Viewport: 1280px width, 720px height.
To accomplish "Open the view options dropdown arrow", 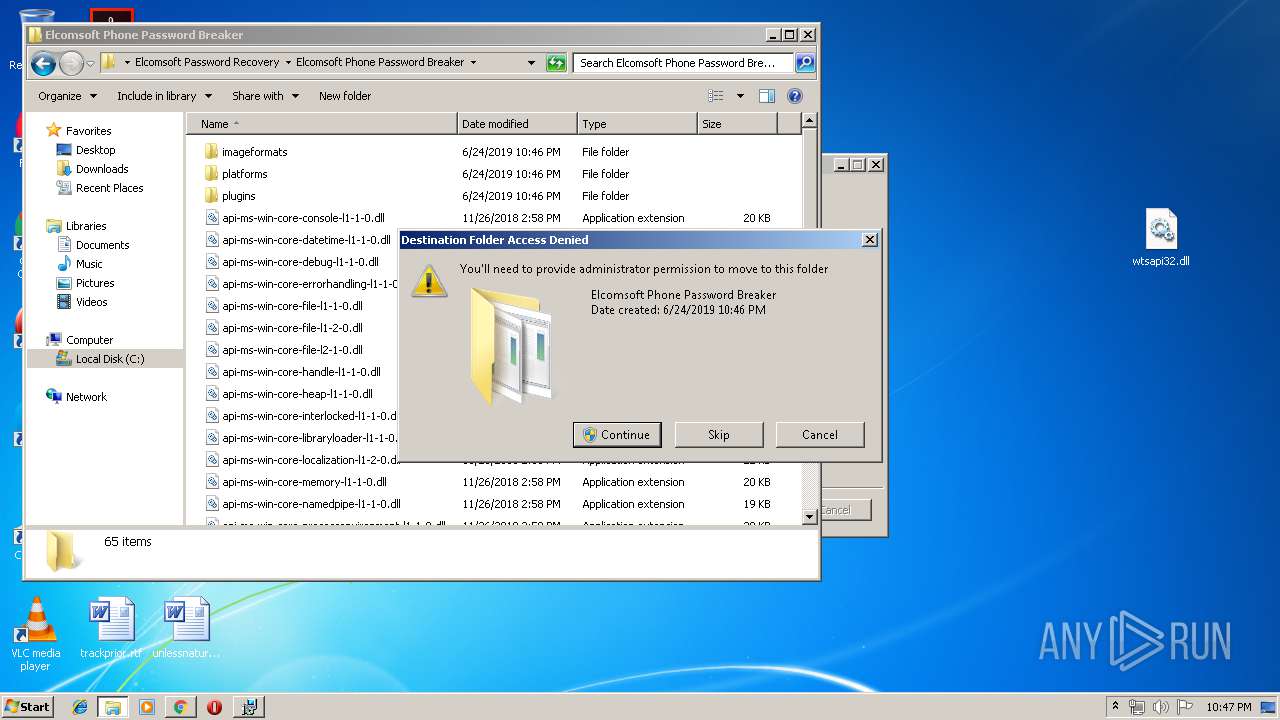I will (740, 96).
